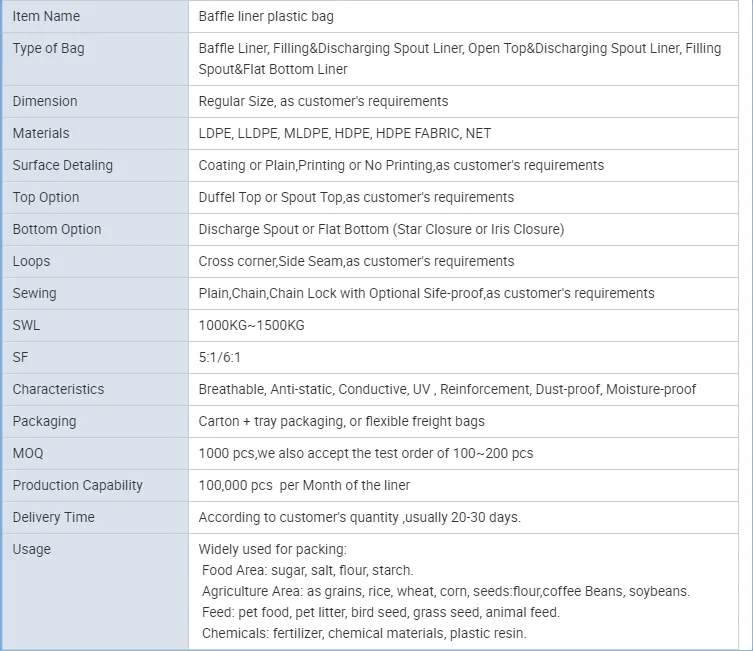Click the "Sewing" row label
The width and height of the screenshot is (753, 651).
point(34,293)
